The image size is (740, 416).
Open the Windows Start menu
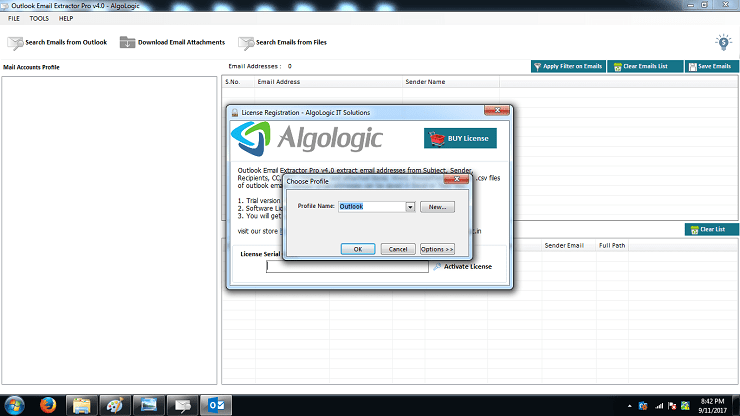click(15, 406)
